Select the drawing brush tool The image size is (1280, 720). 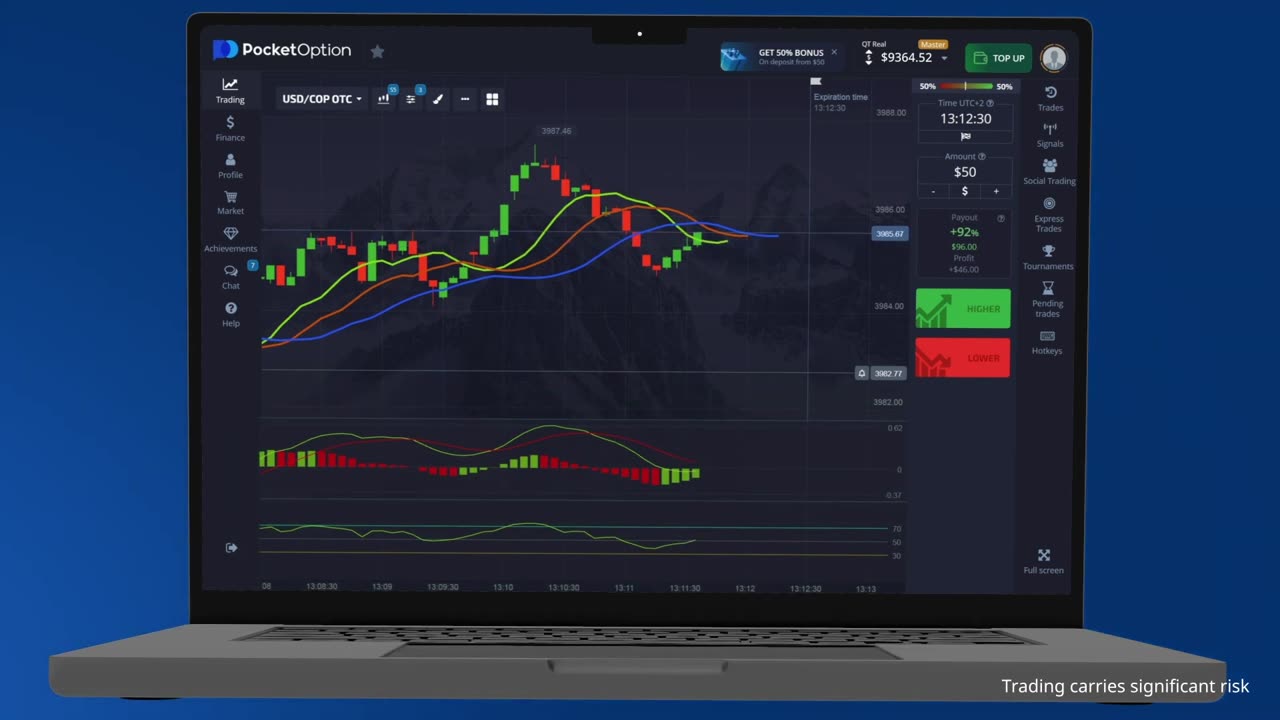(x=437, y=99)
